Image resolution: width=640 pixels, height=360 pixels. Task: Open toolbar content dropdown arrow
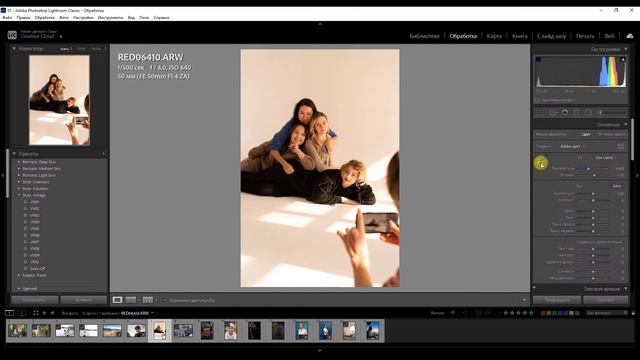(x=524, y=300)
